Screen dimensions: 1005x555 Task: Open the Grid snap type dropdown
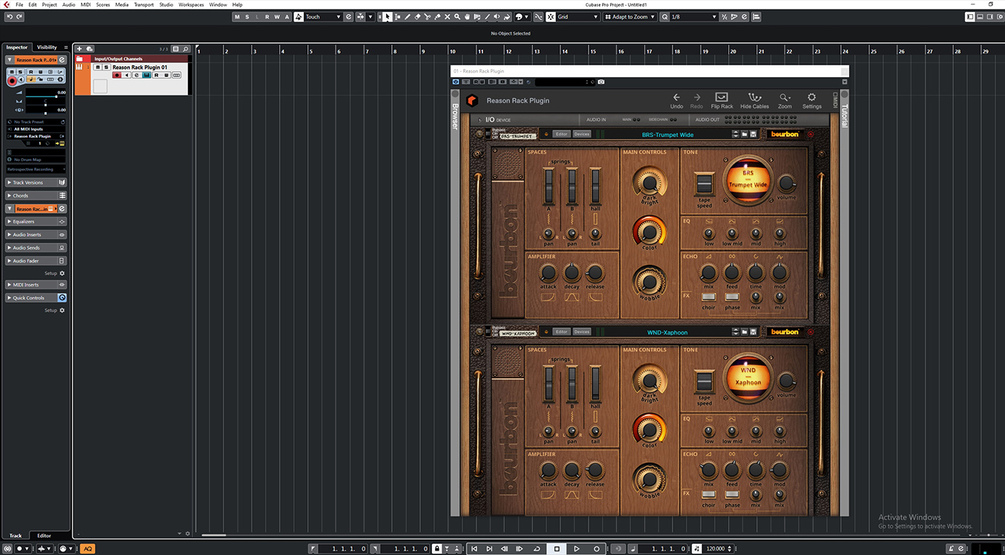577,17
